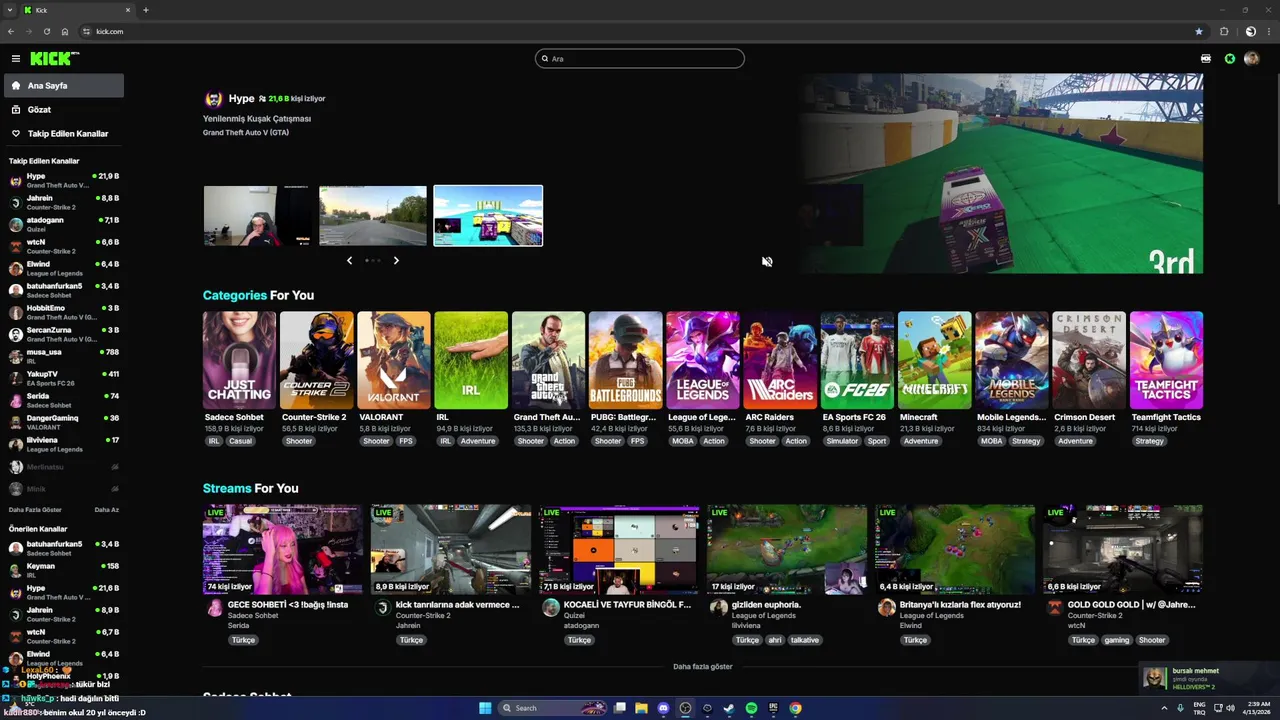Open the tab search dropdown arrow
Screen dimensions: 1280x720
click(10, 10)
